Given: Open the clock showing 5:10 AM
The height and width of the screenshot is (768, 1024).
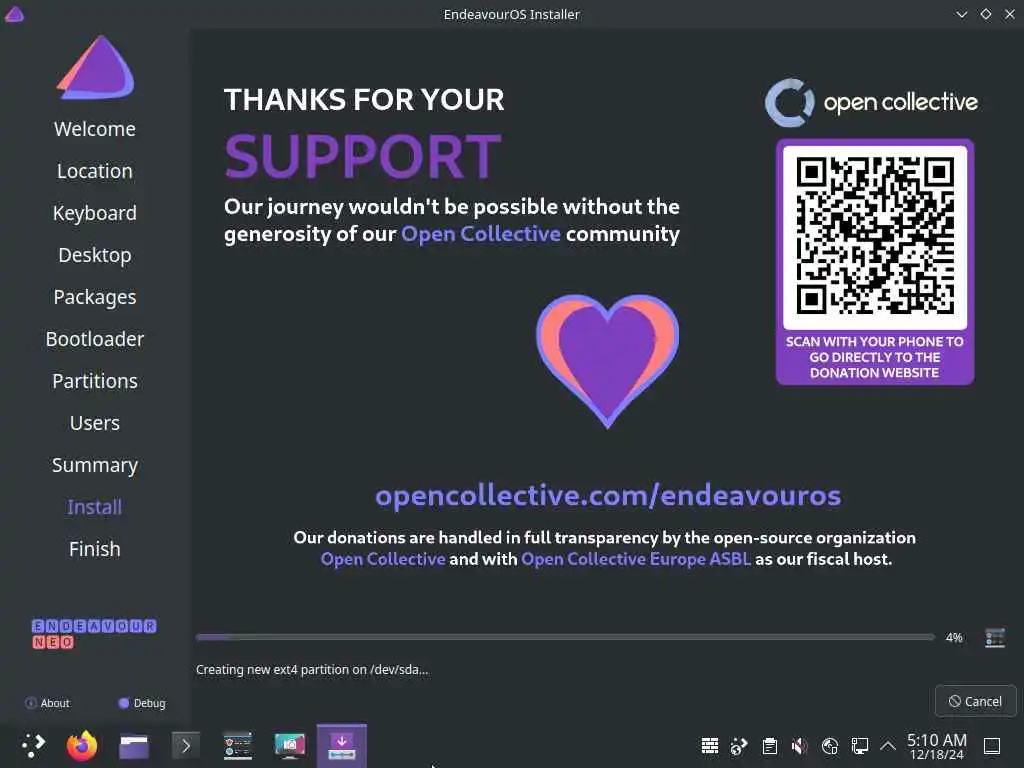Looking at the screenshot, I should (936, 746).
